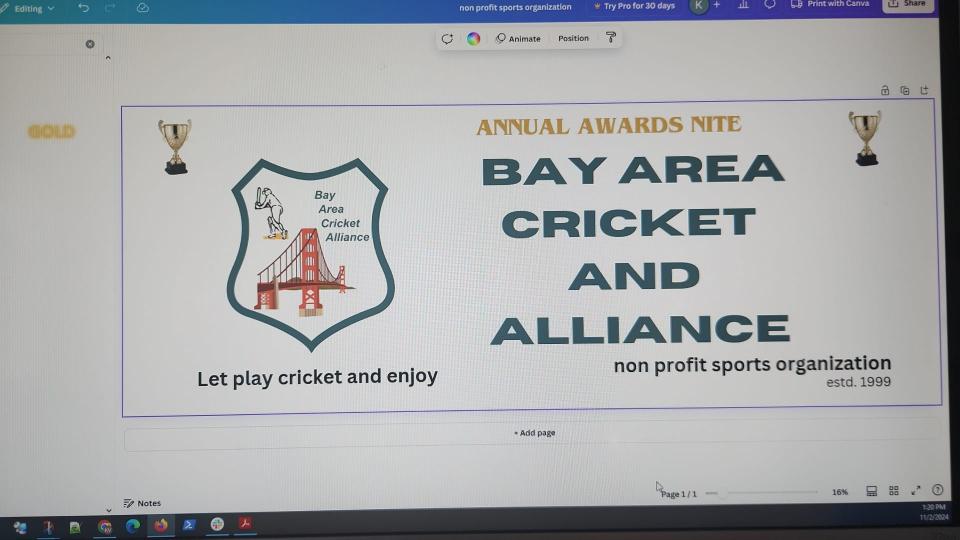Toggle fullscreen present mode

point(915,491)
